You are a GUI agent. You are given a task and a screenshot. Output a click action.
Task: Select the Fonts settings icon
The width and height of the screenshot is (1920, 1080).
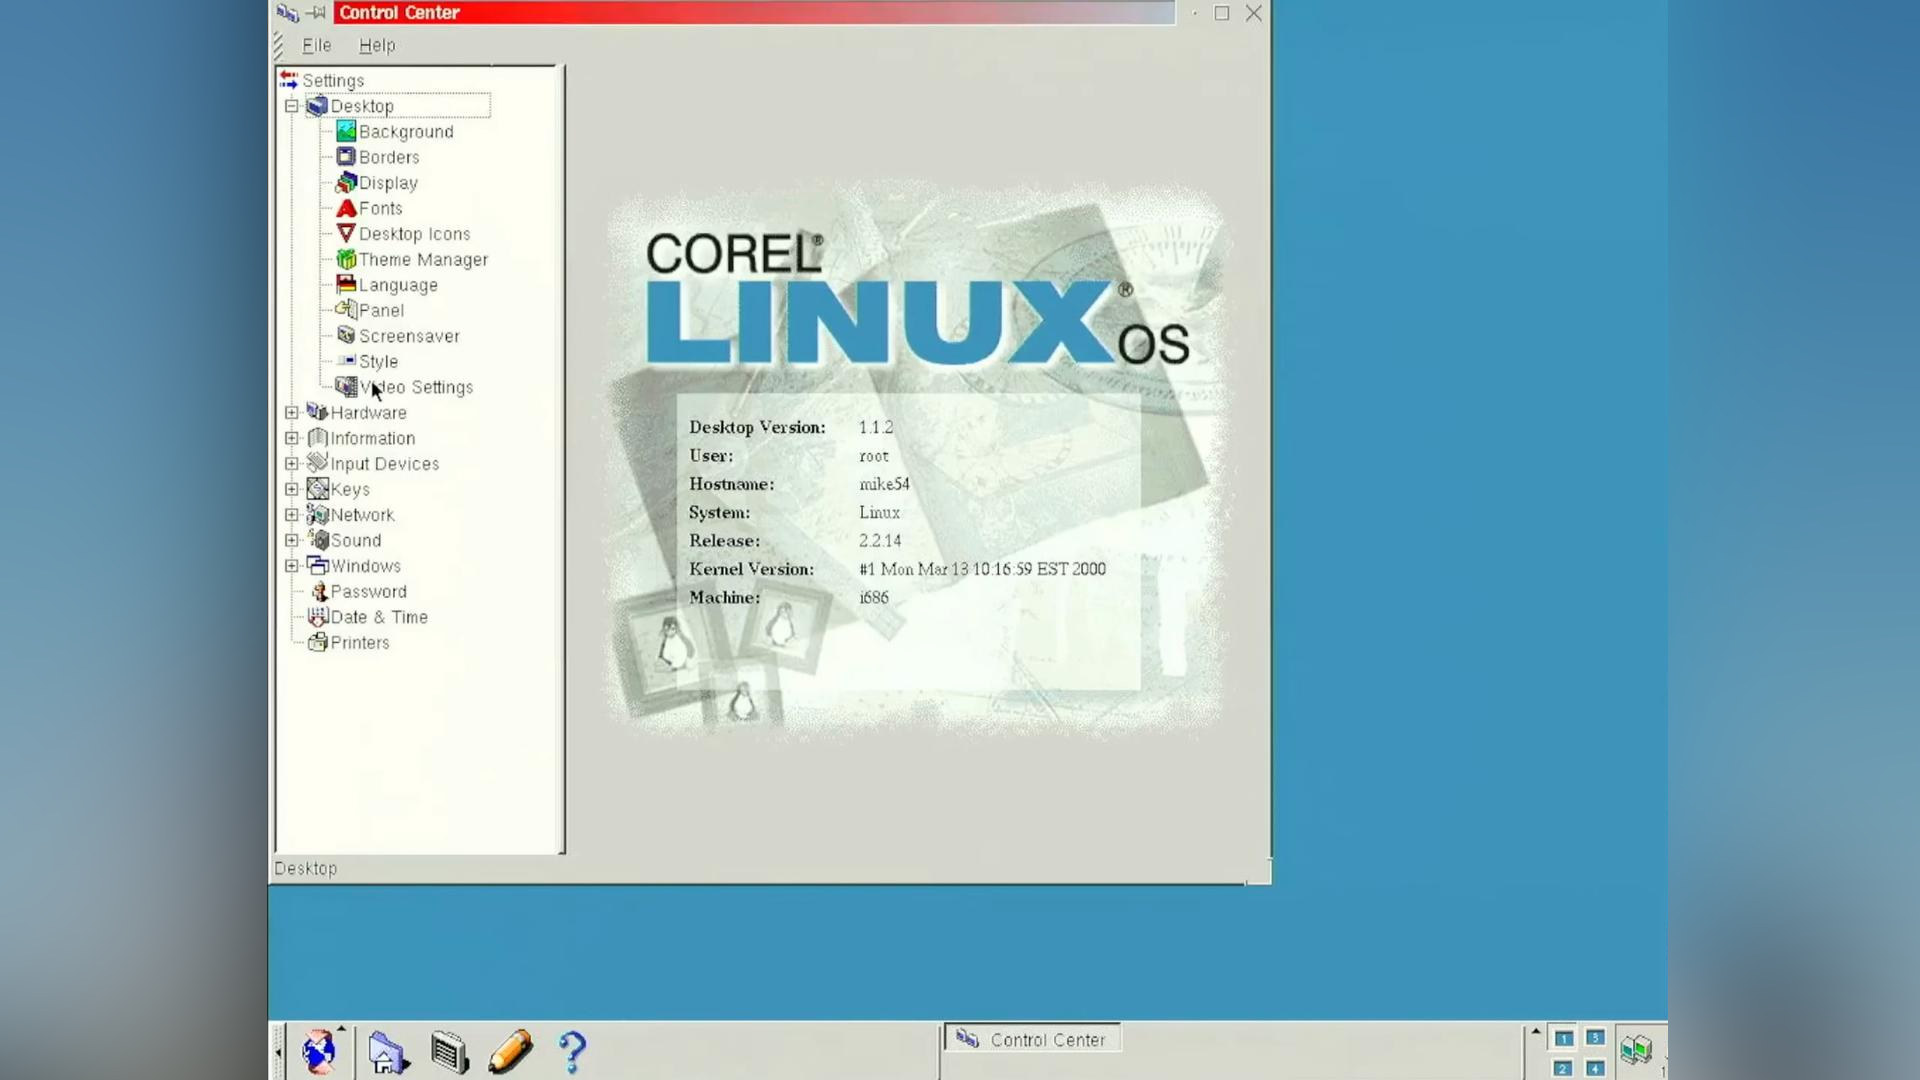point(346,207)
